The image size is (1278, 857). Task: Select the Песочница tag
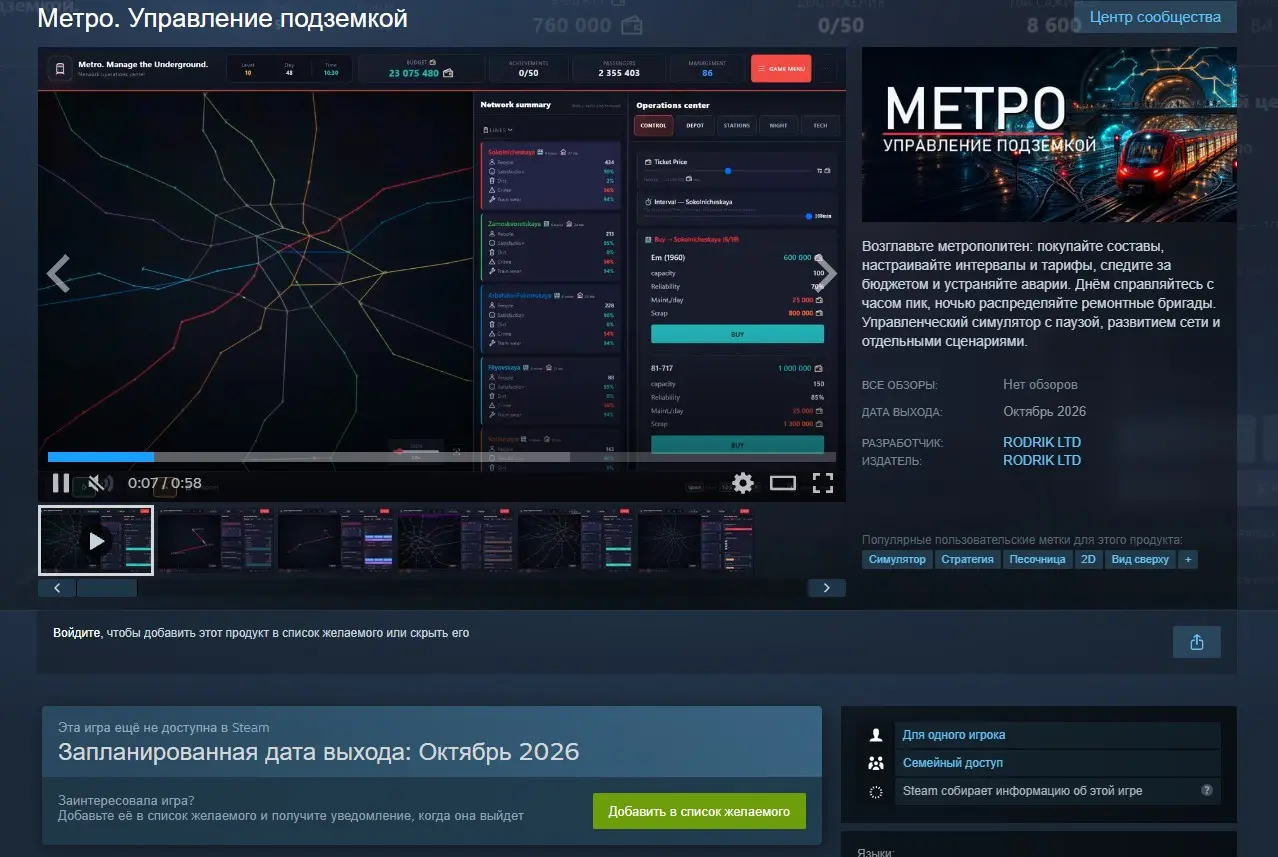[x=1037, y=559]
